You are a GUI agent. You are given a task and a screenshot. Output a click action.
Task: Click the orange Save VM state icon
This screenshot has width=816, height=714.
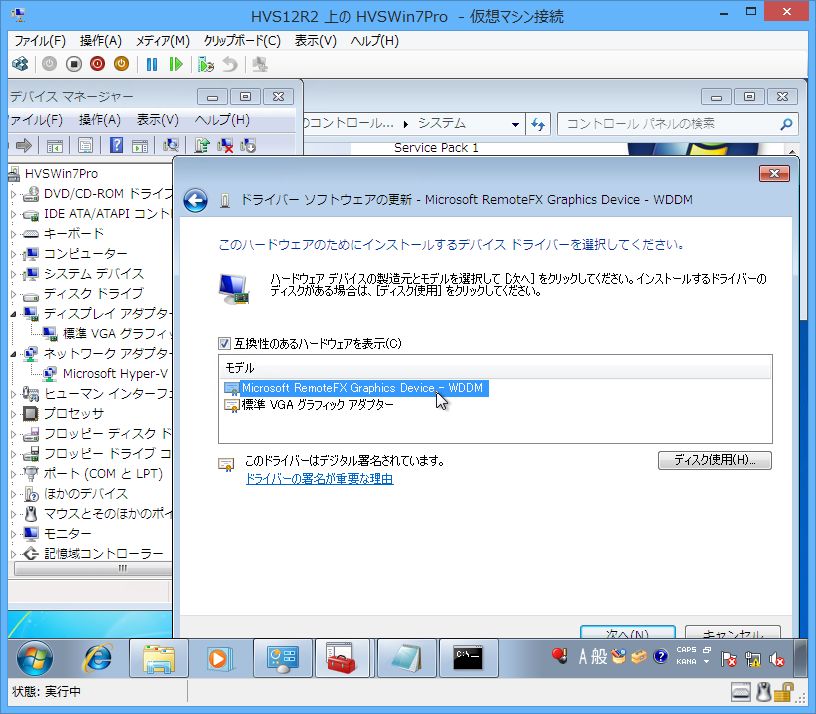pos(121,65)
